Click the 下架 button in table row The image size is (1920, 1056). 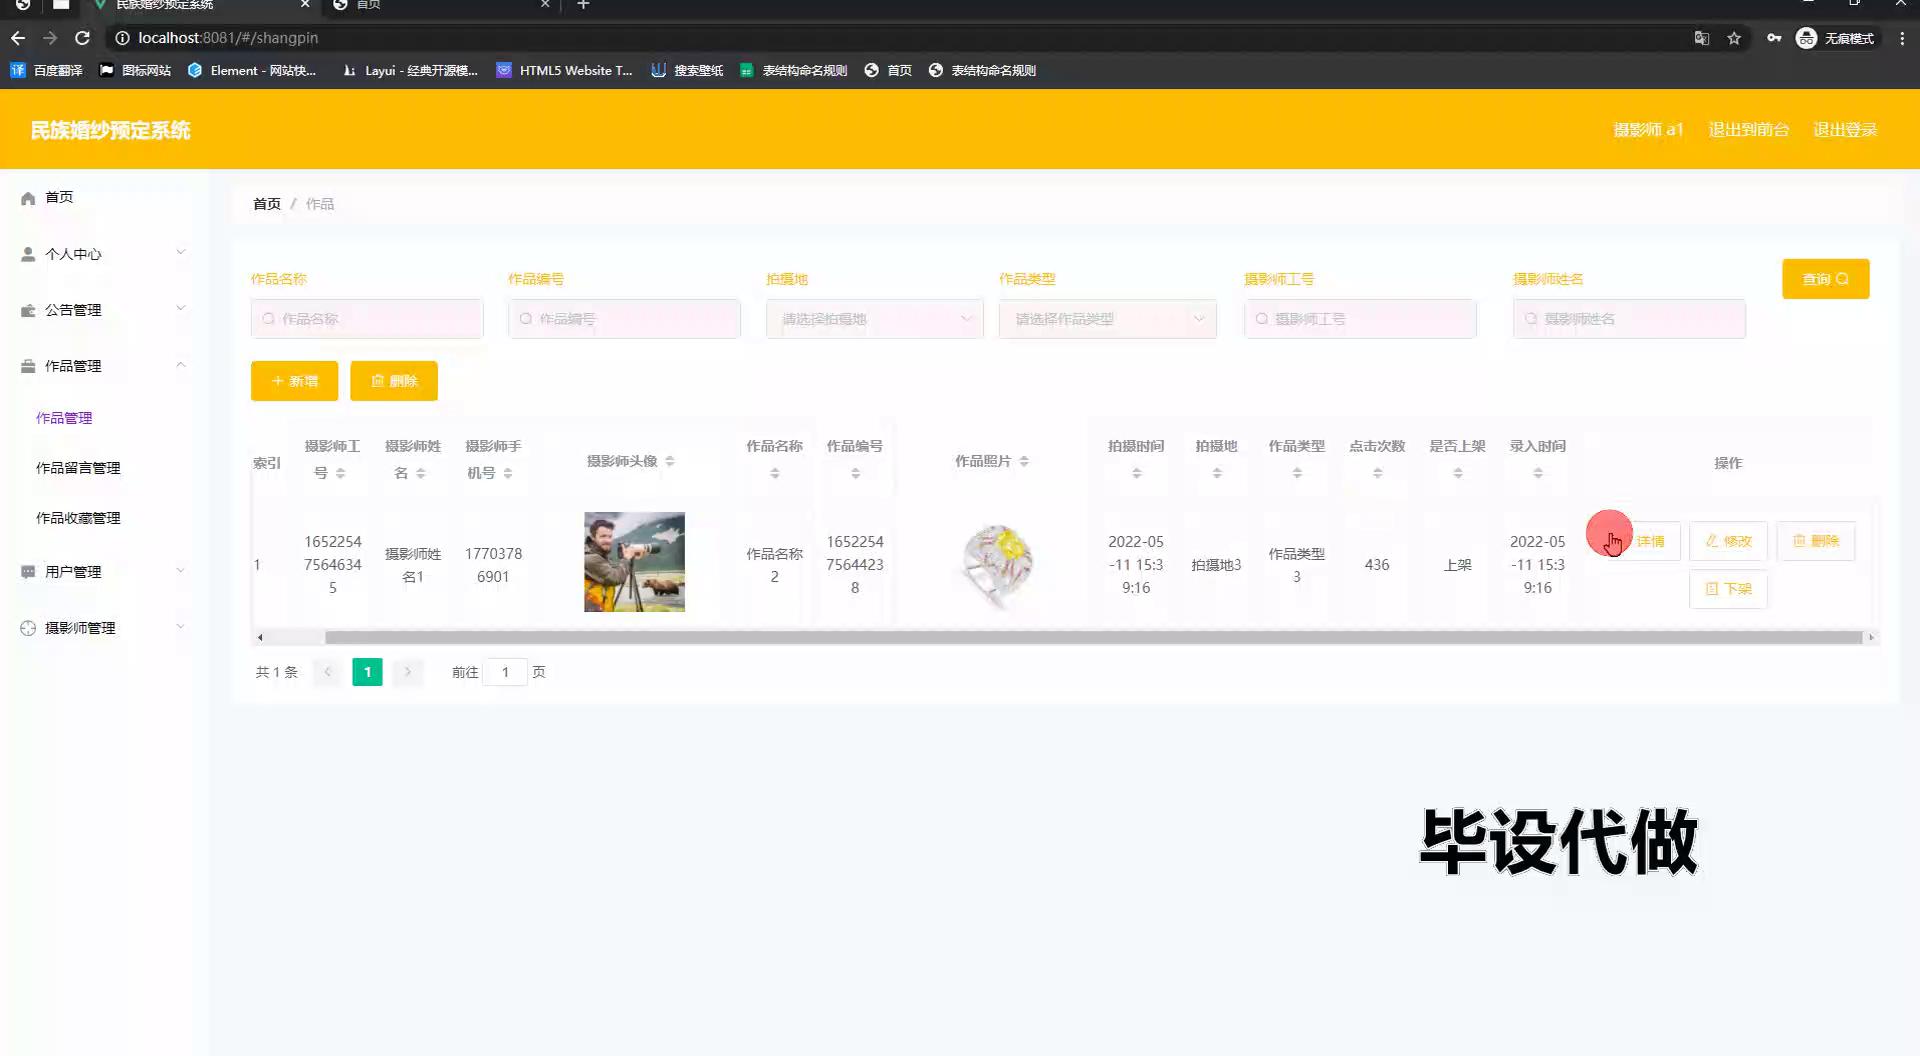coord(1727,589)
